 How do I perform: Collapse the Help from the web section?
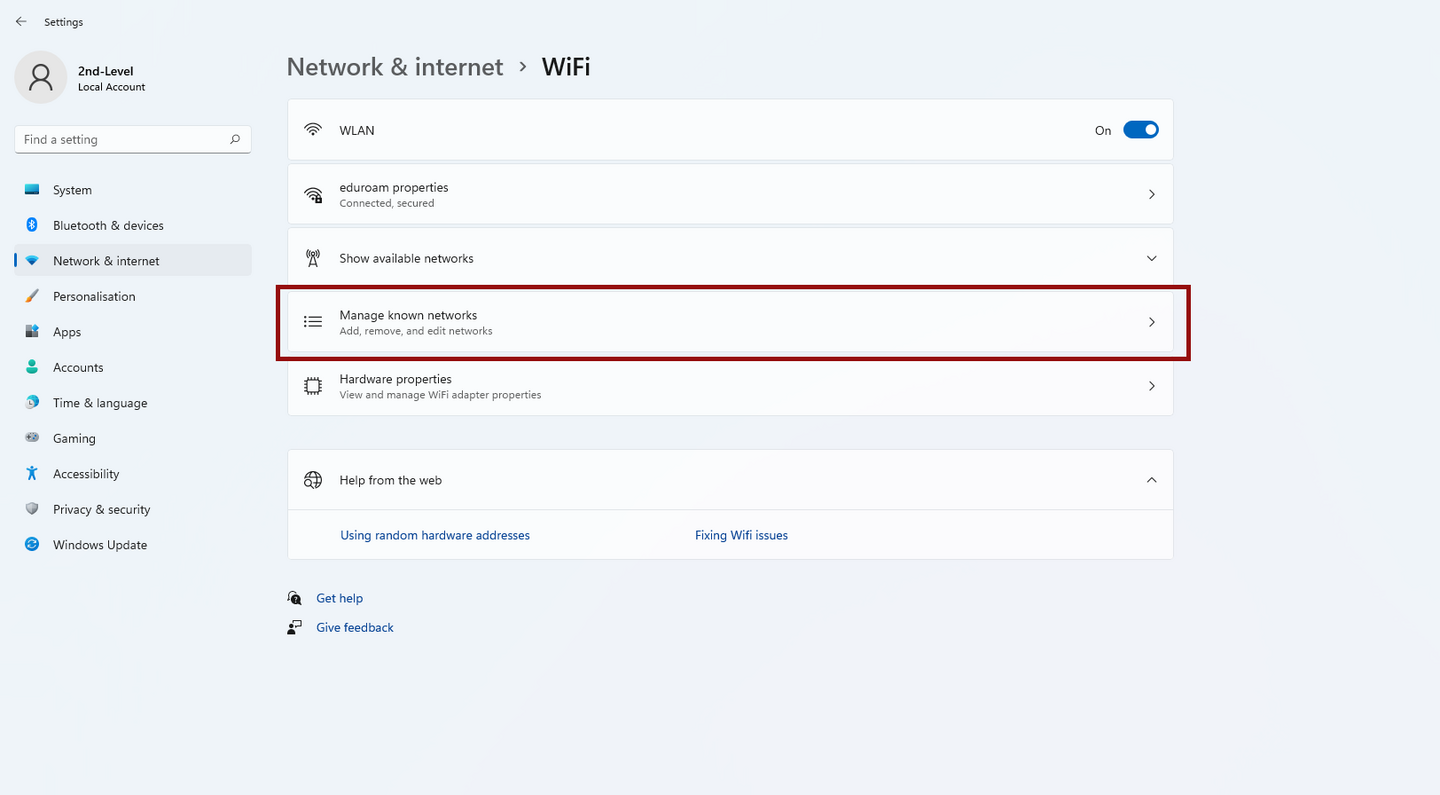[x=1152, y=480]
